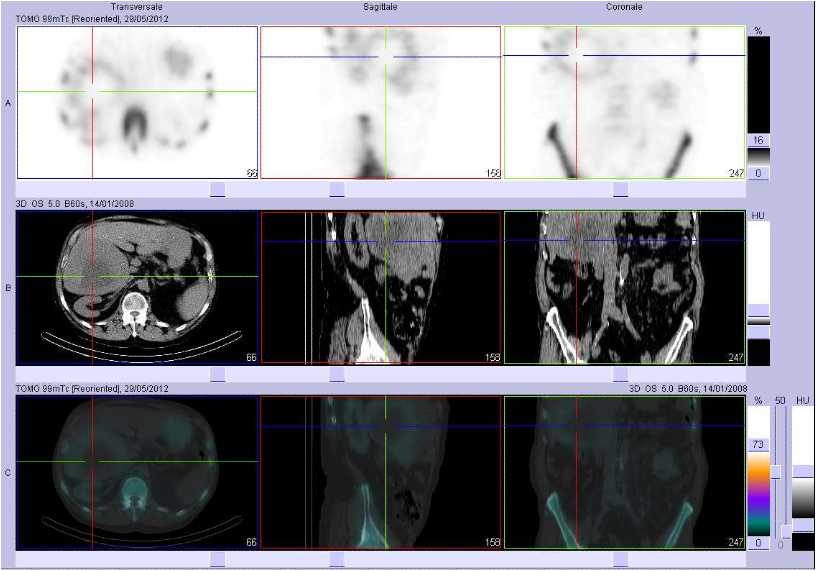Click the 3D OS 5.0 B60s label above row B
This screenshot has width=816, height=570.
pyautogui.click(x=75, y=204)
